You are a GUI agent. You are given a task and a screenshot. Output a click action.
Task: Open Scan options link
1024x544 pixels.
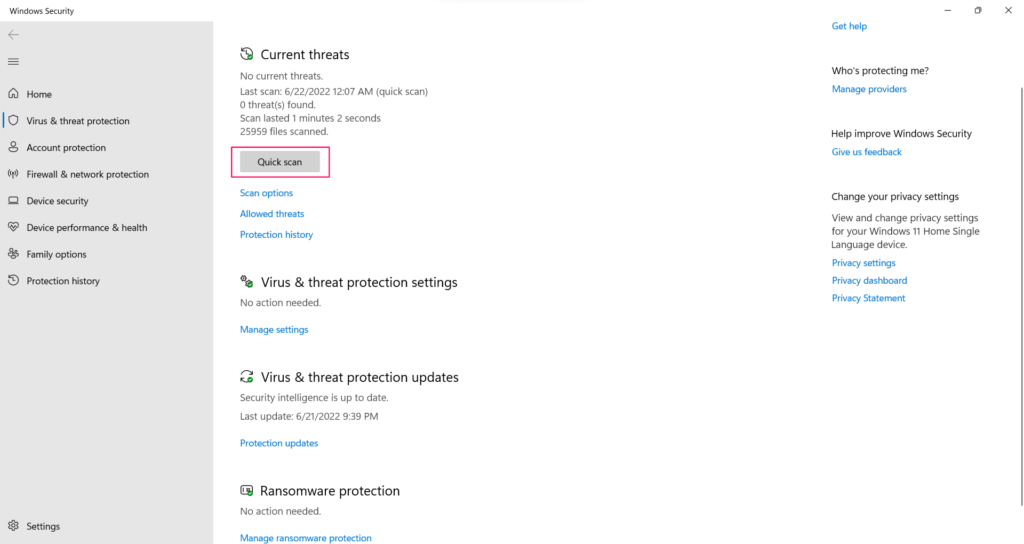266,193
